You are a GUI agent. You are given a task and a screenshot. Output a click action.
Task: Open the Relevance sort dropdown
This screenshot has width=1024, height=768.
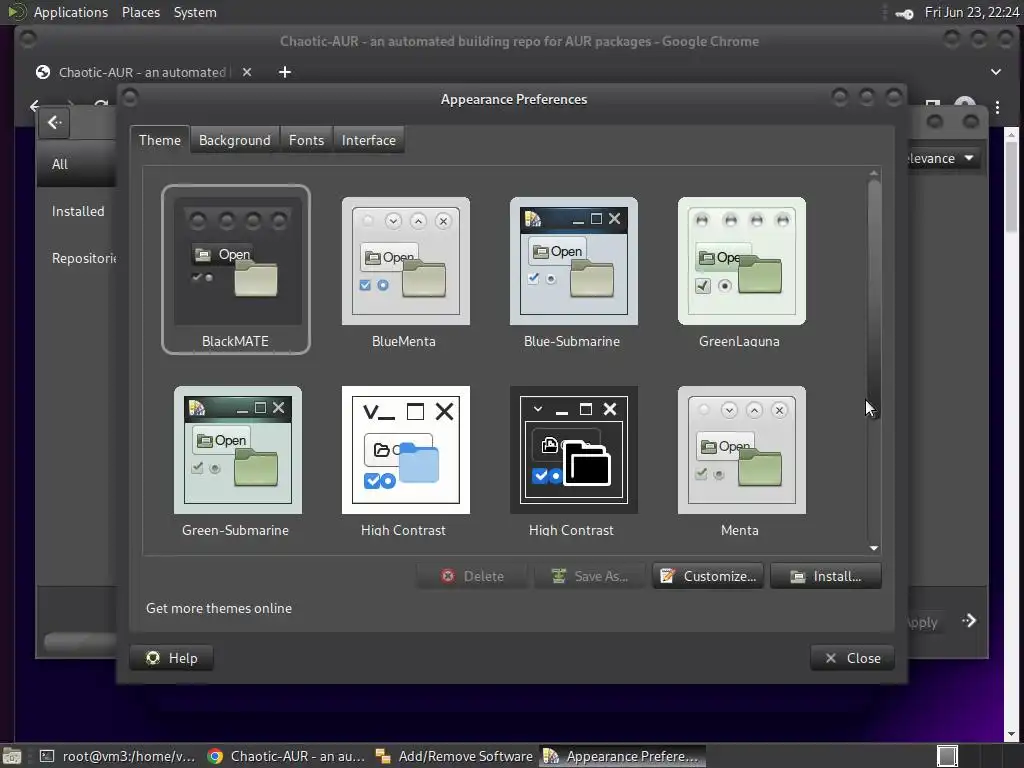[x=944, y=158]
